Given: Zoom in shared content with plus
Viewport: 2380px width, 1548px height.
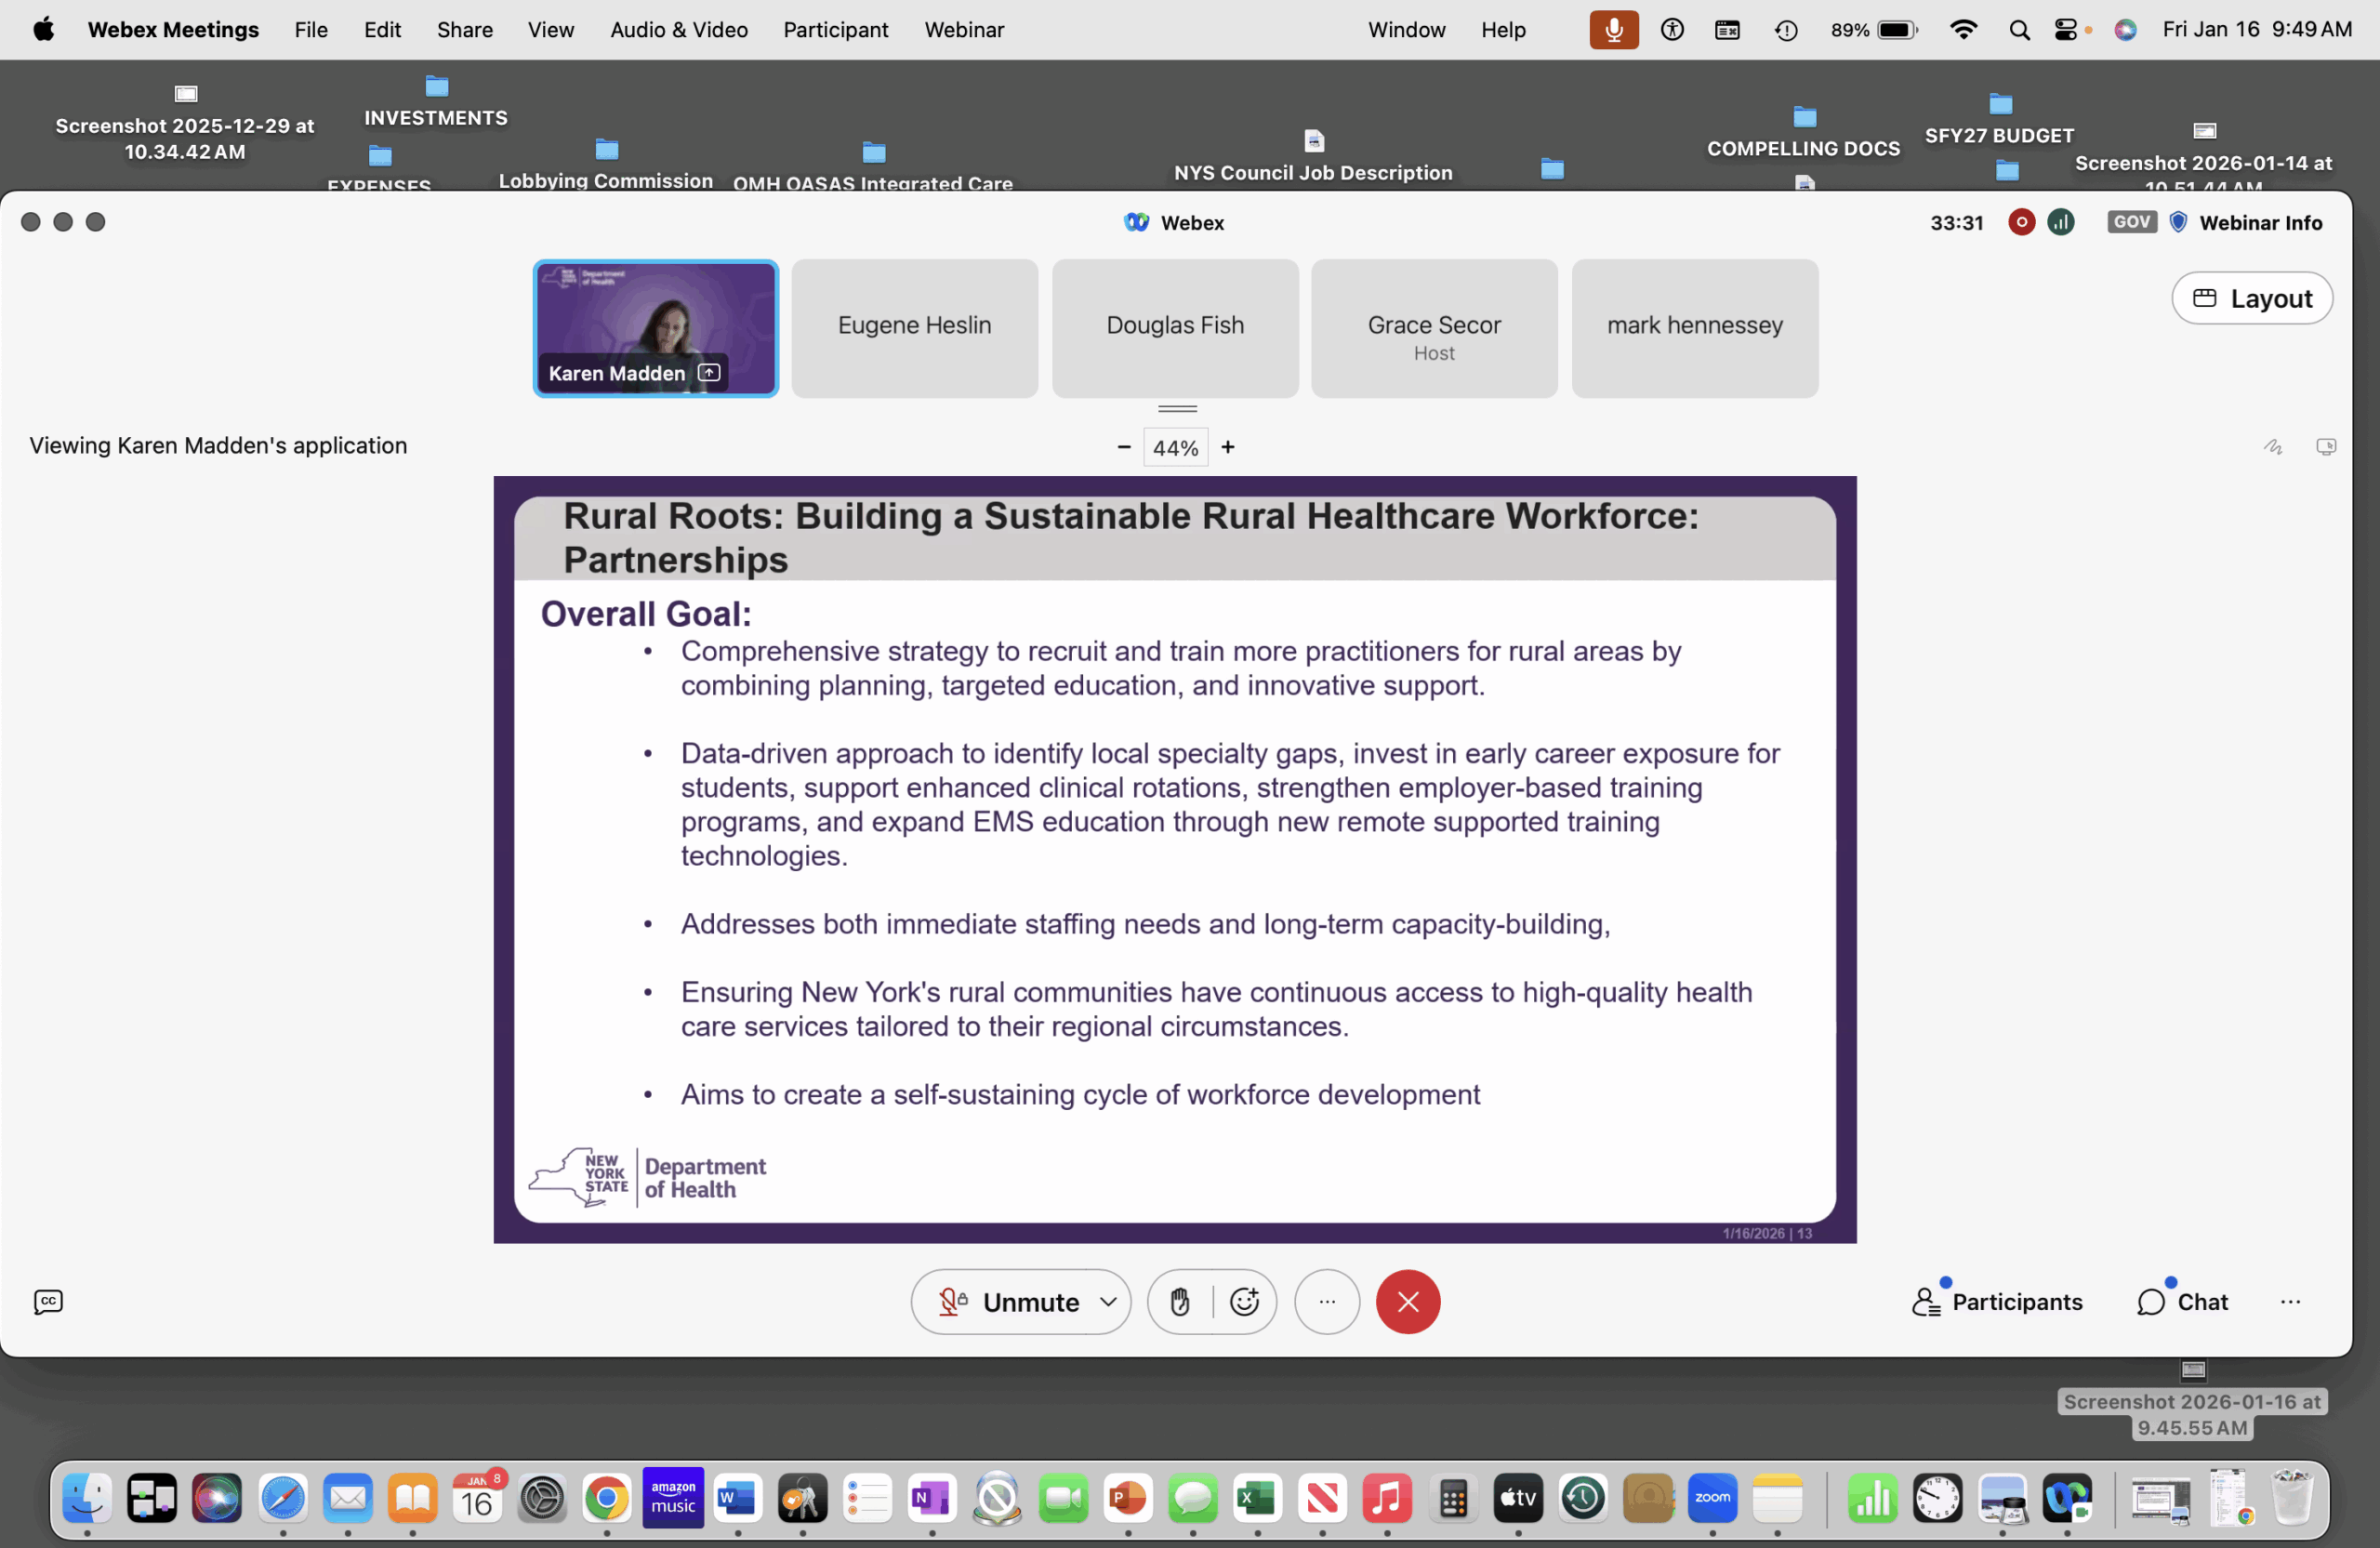Looking at the screenshot, I should coord(1228,447).
